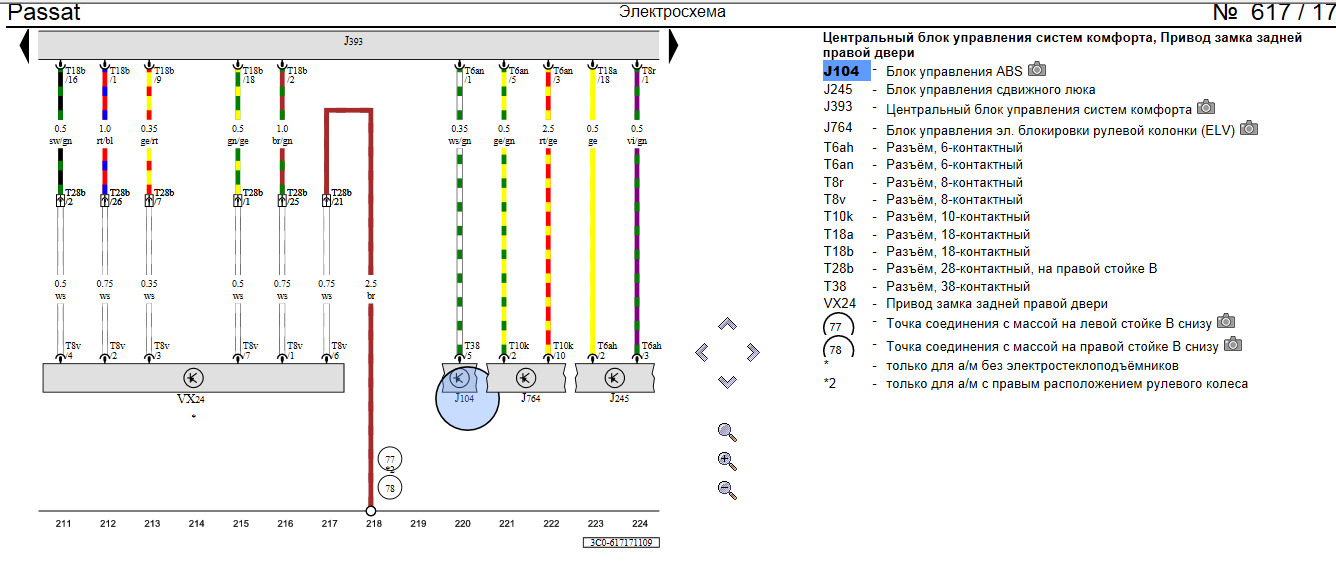This screenshot has width=1336, height=584.
Task: Click the J764 component box
Action: coord(526,378)
